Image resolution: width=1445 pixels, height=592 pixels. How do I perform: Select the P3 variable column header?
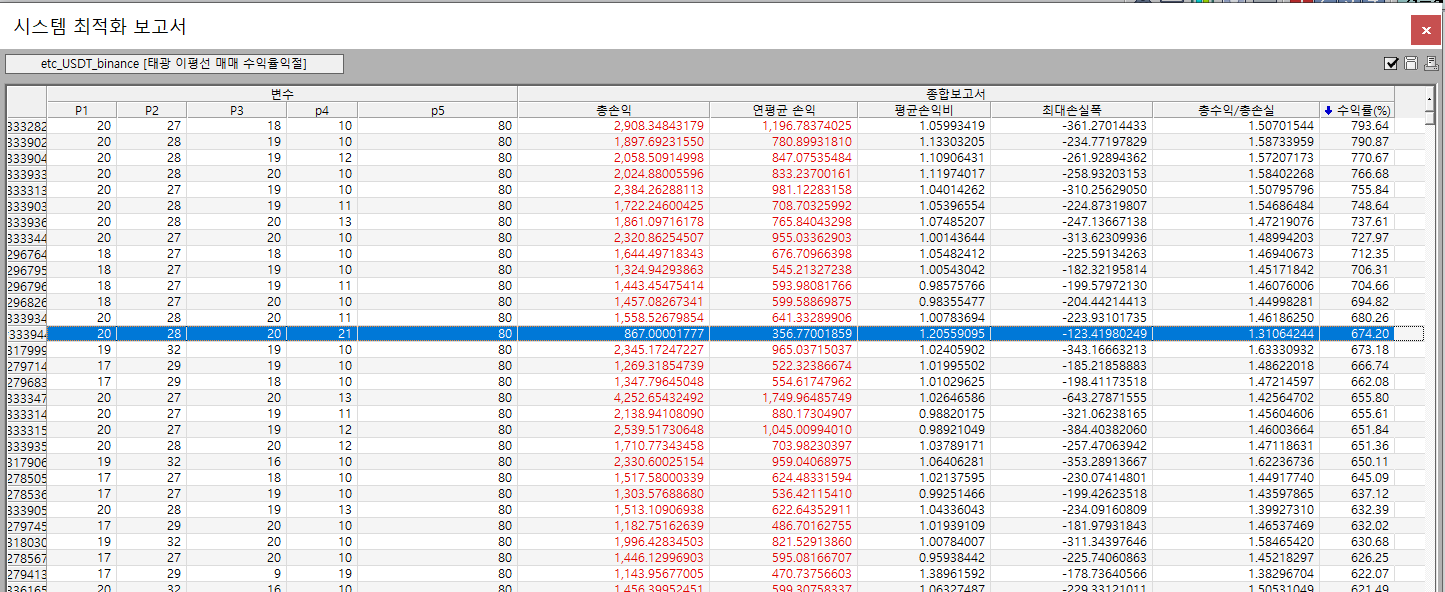(x=236, y=110)
